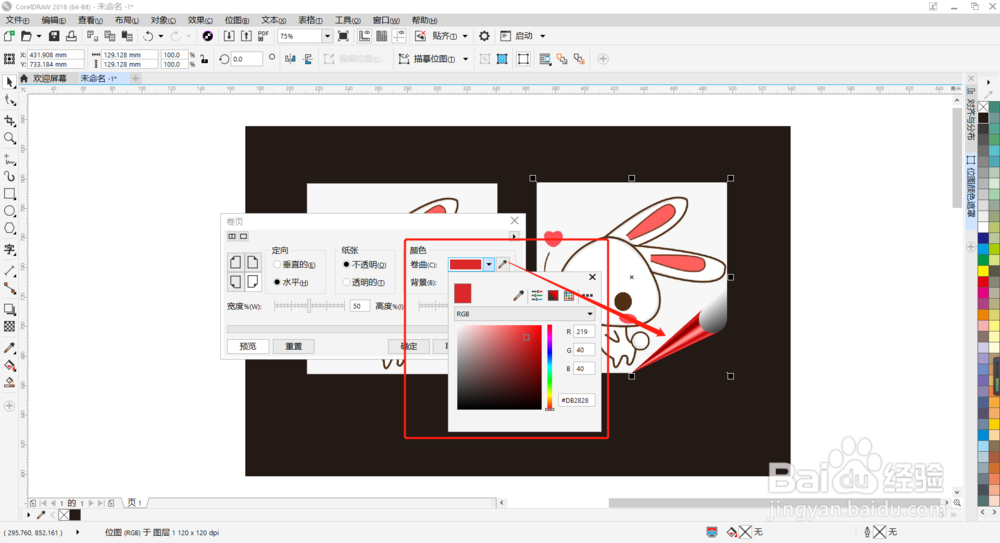Choose the Color Eyedropper tool in toolbox
The image size is (1000, 543).
click(x=10, y=348)
